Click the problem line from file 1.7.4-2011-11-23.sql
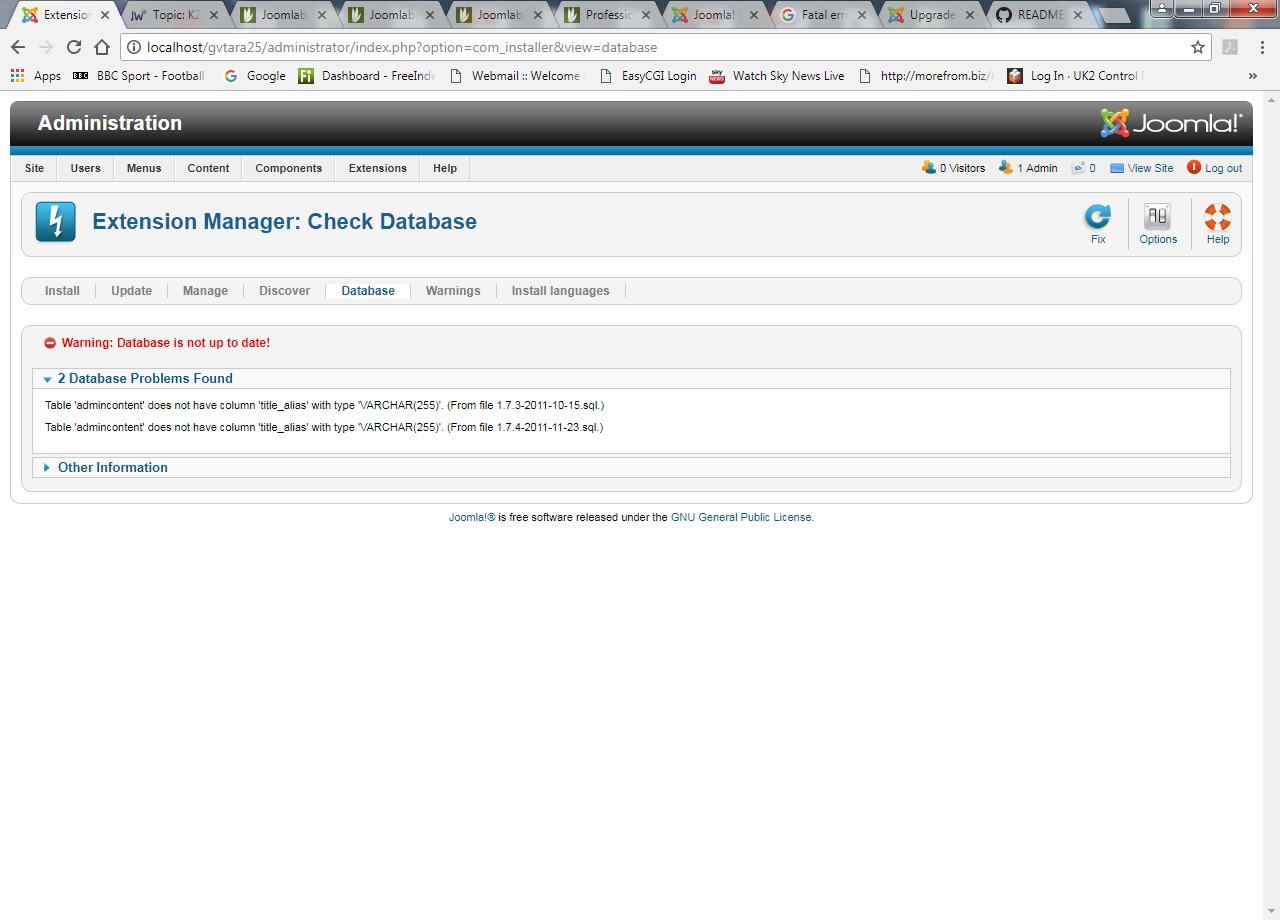The height and width of the screenshot is (920, 1280). (324, 427)
